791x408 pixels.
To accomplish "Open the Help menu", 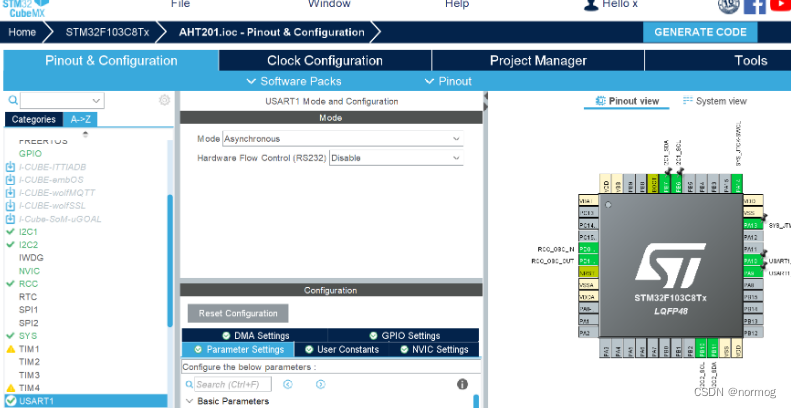I will (x=457, y=4).
